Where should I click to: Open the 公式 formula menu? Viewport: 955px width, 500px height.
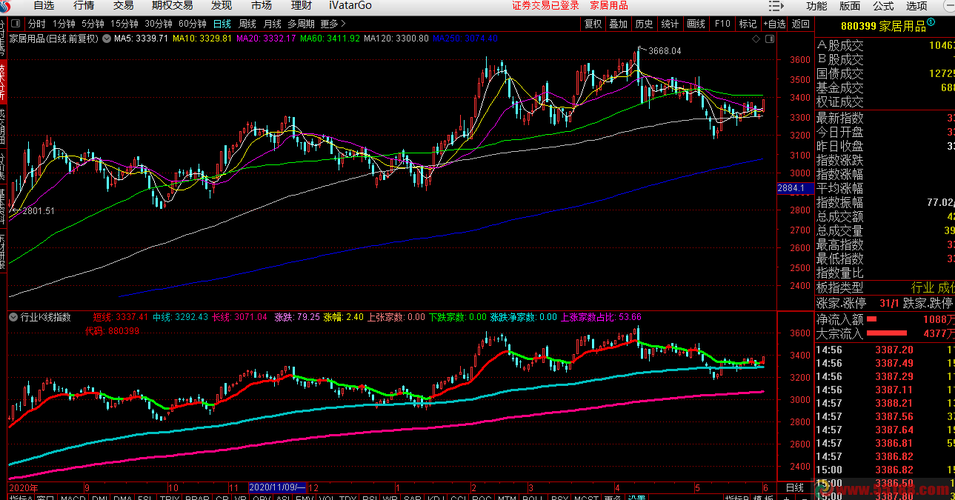(x=883, y=6)
